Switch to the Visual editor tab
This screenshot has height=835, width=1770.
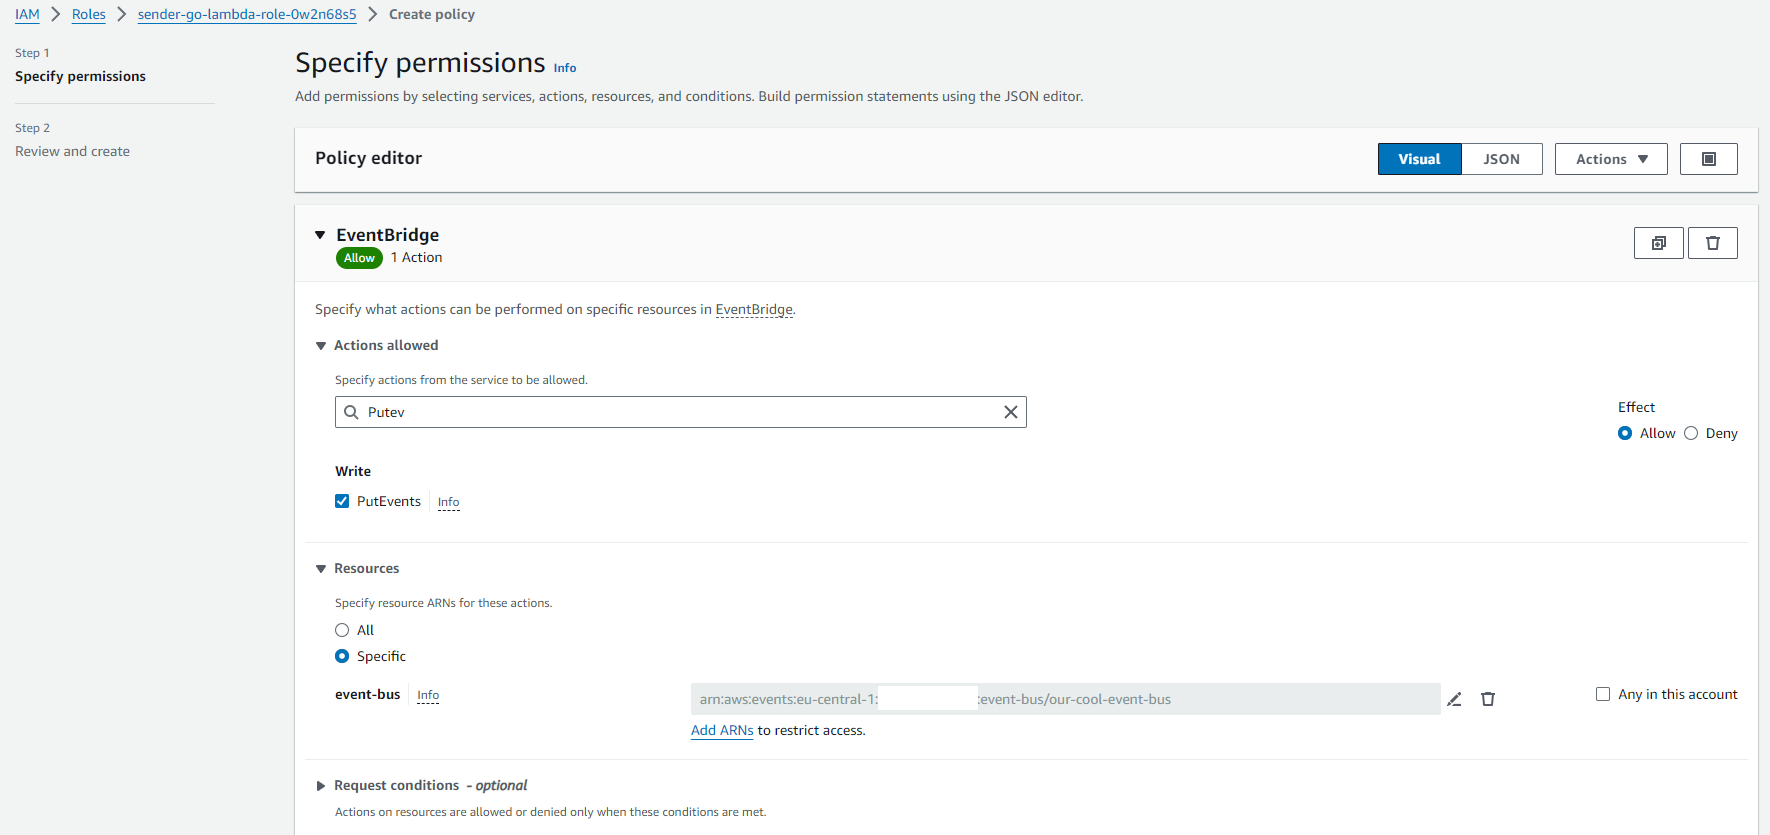click(1419, 159)
